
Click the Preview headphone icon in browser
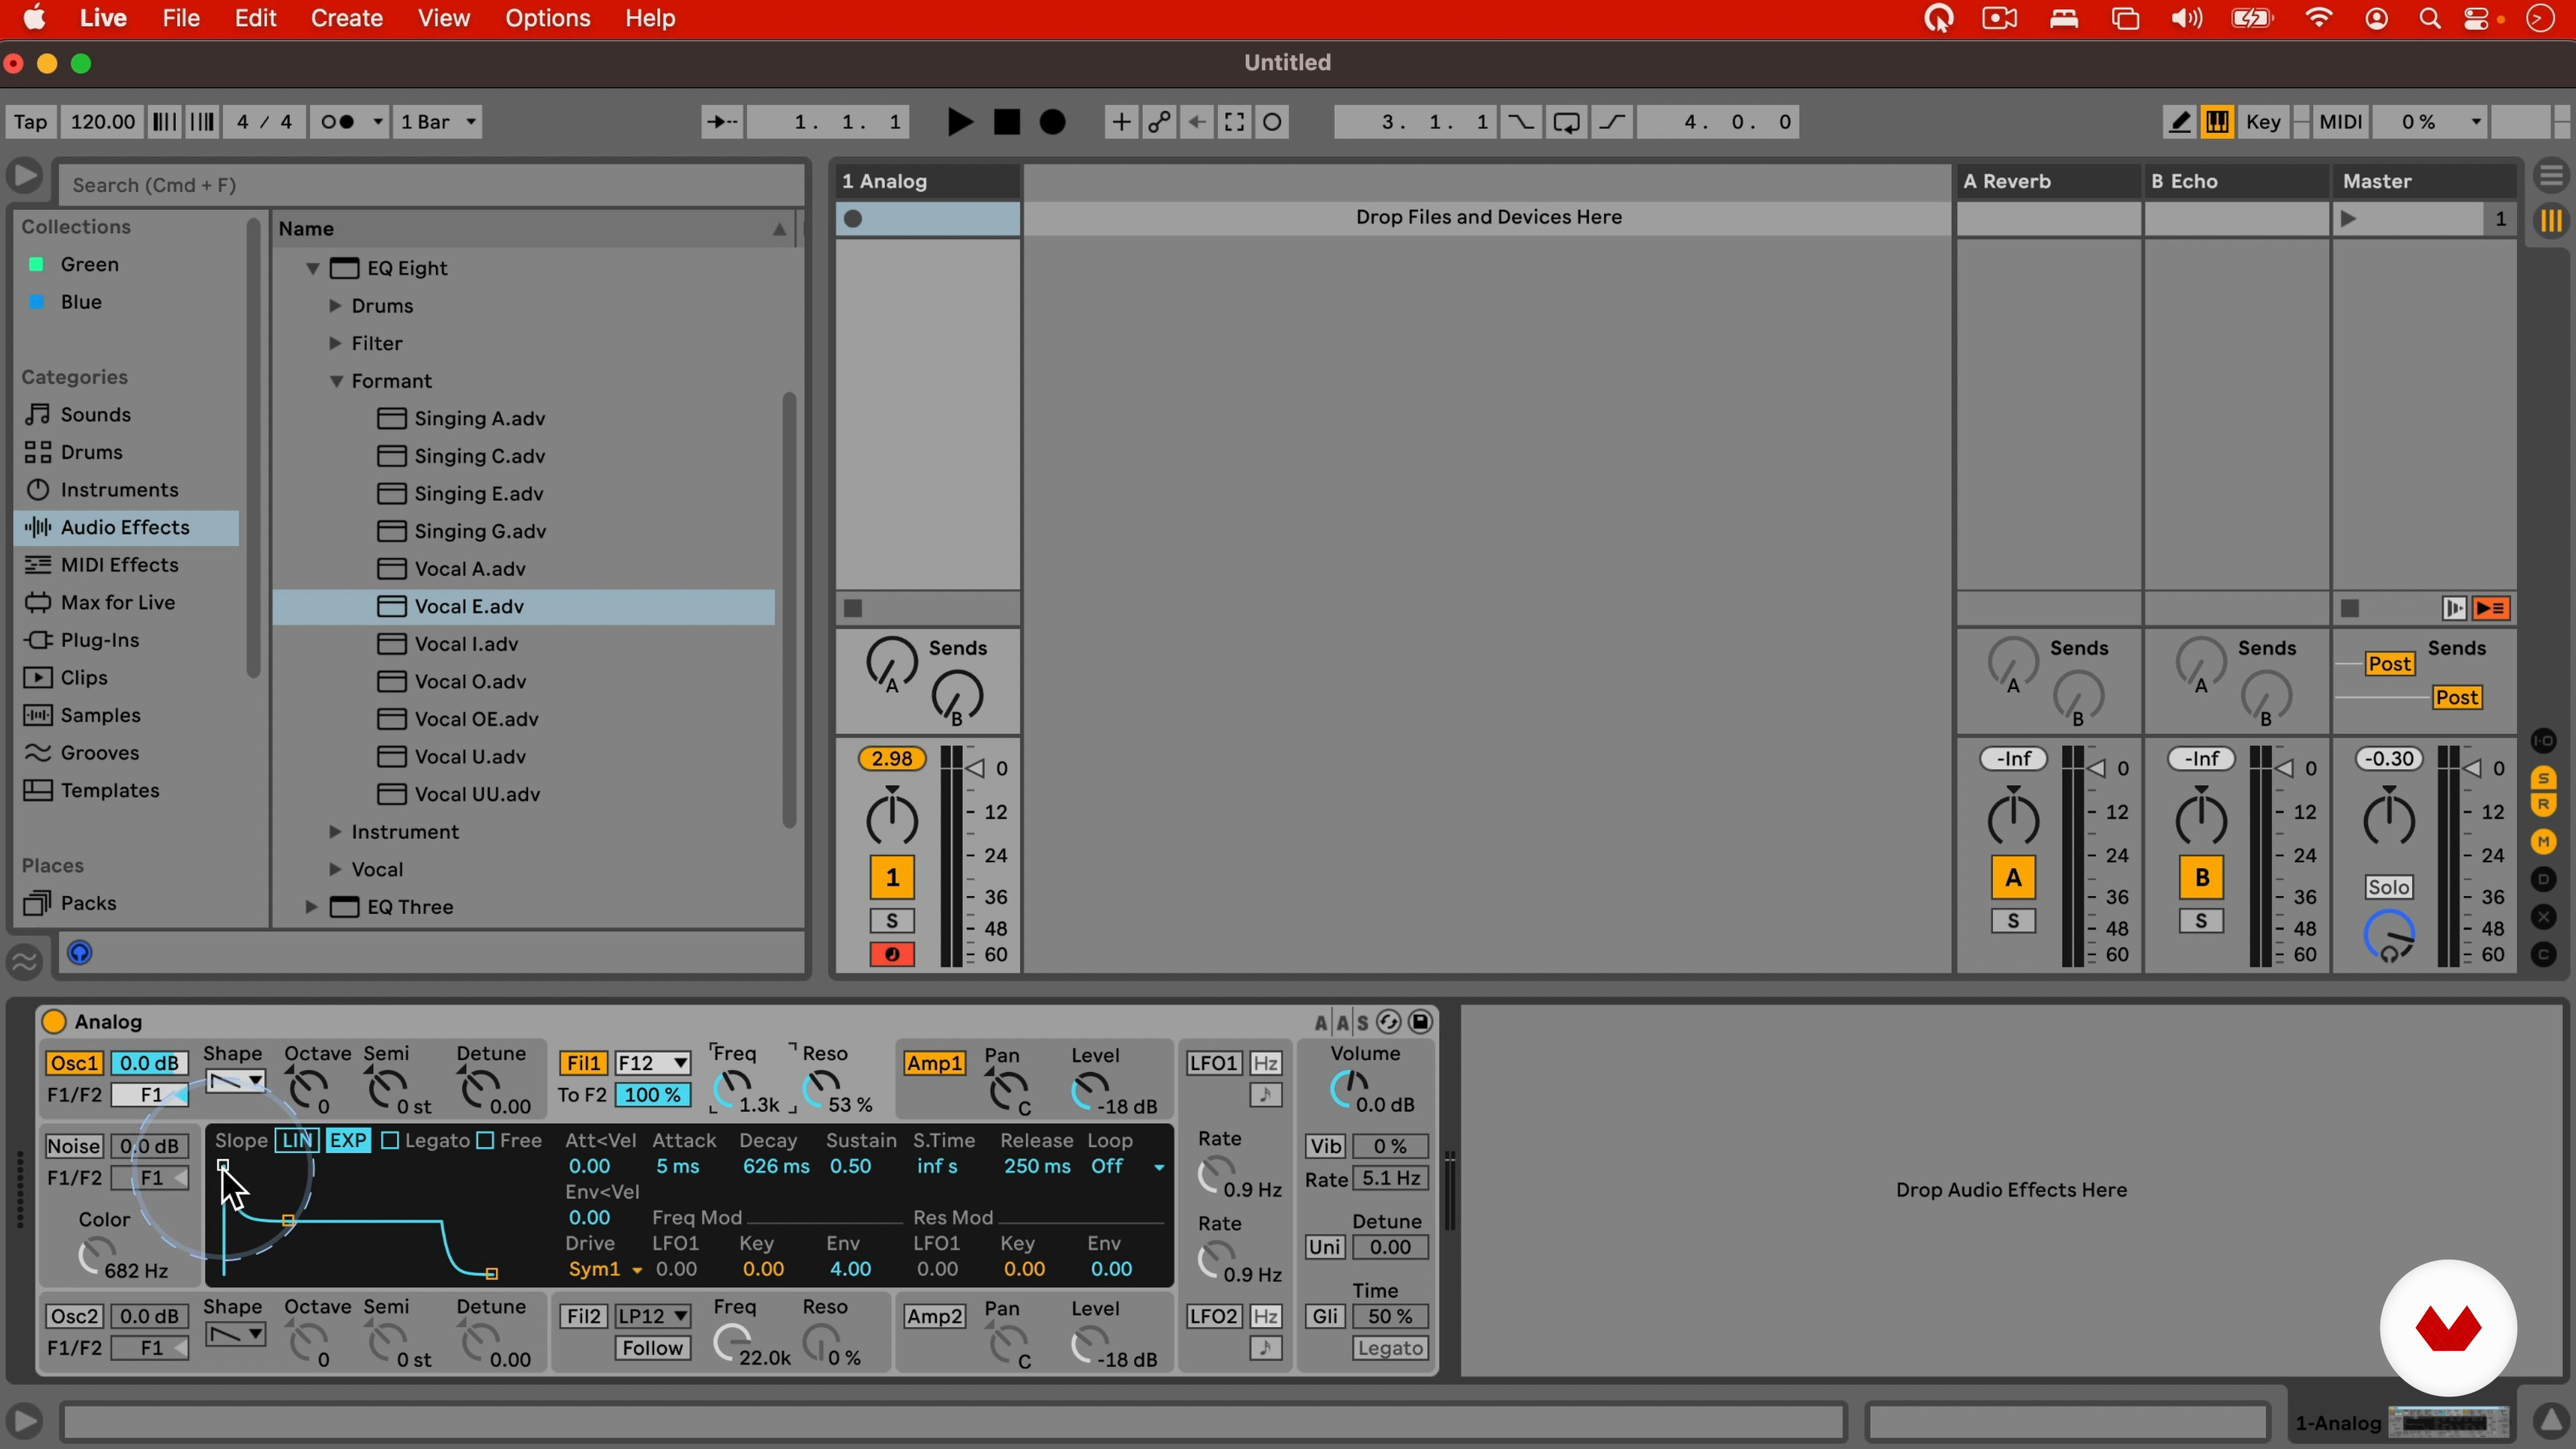pyautogui.click(x=80, y=953)
